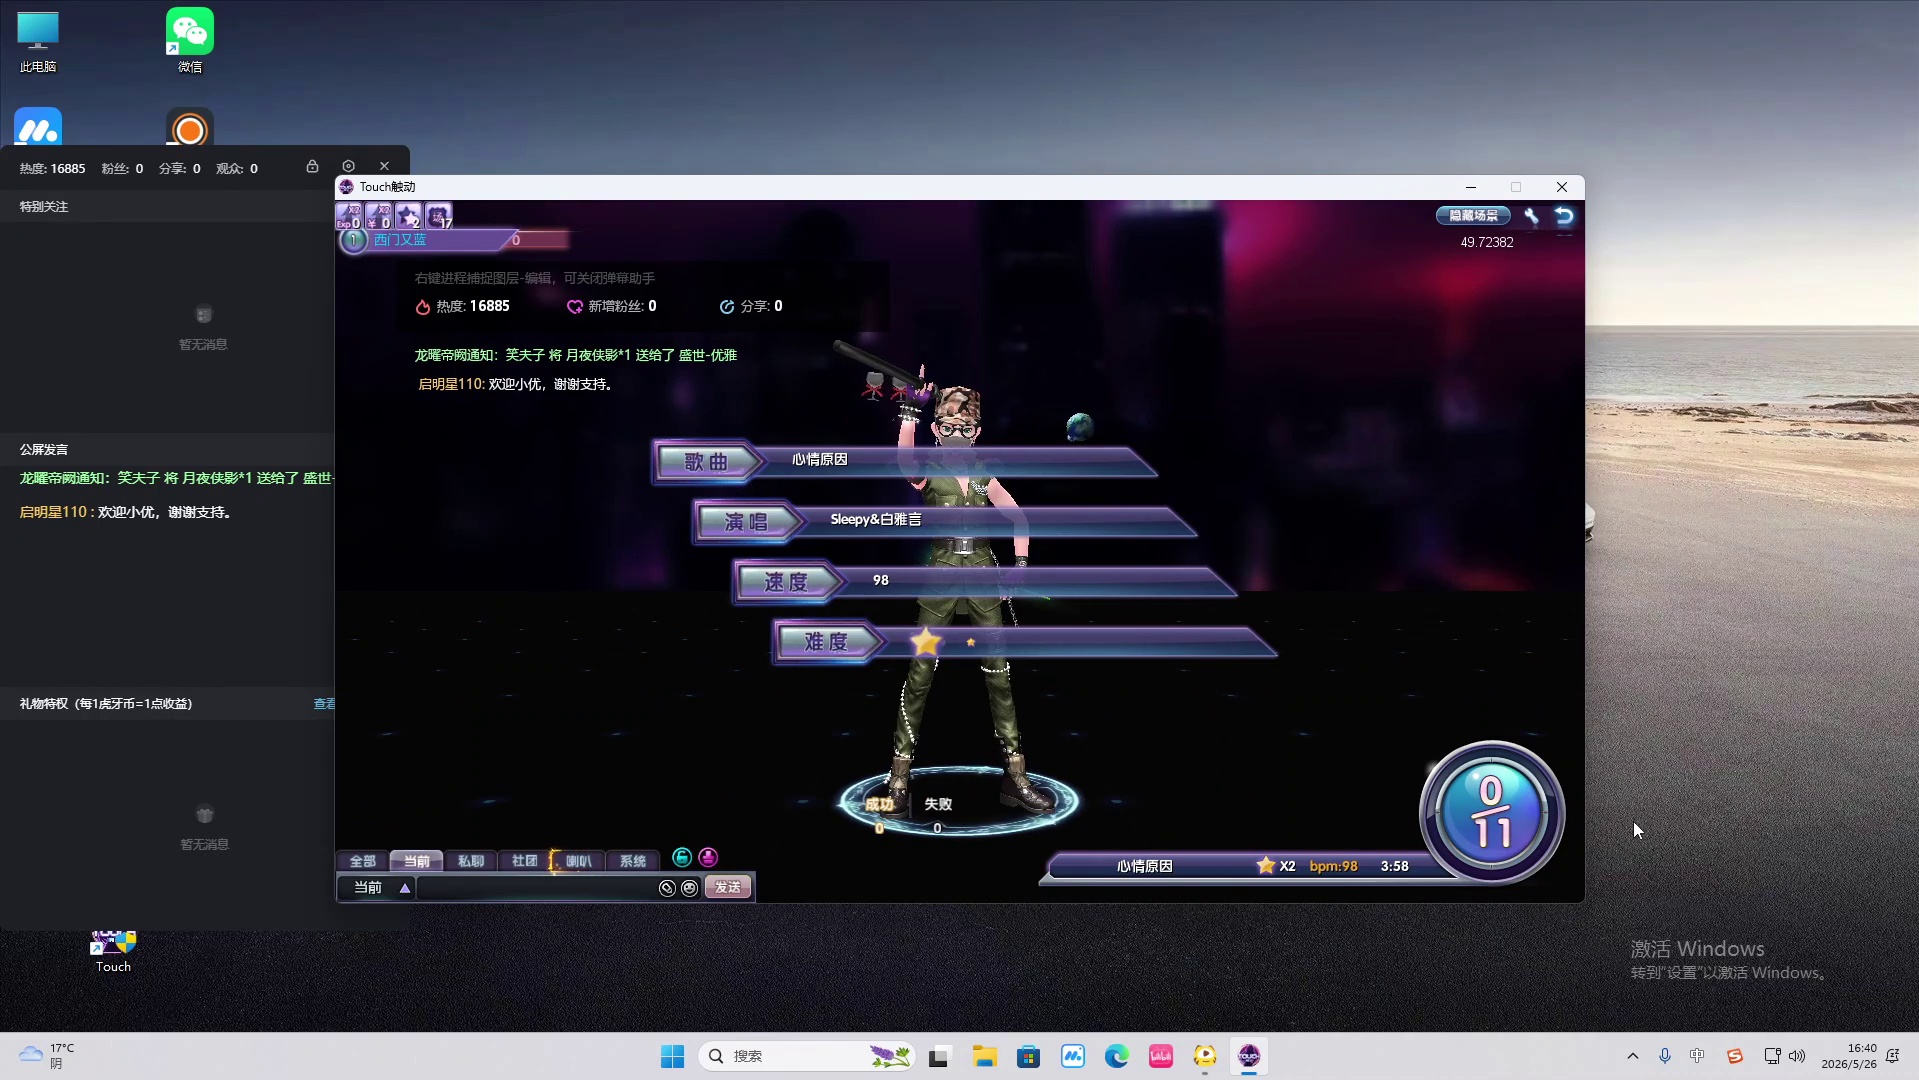The height and width of the screenshot is (1080, 1919).
Task: Click the lock icon in live panel header
Action: pos(312,166)
